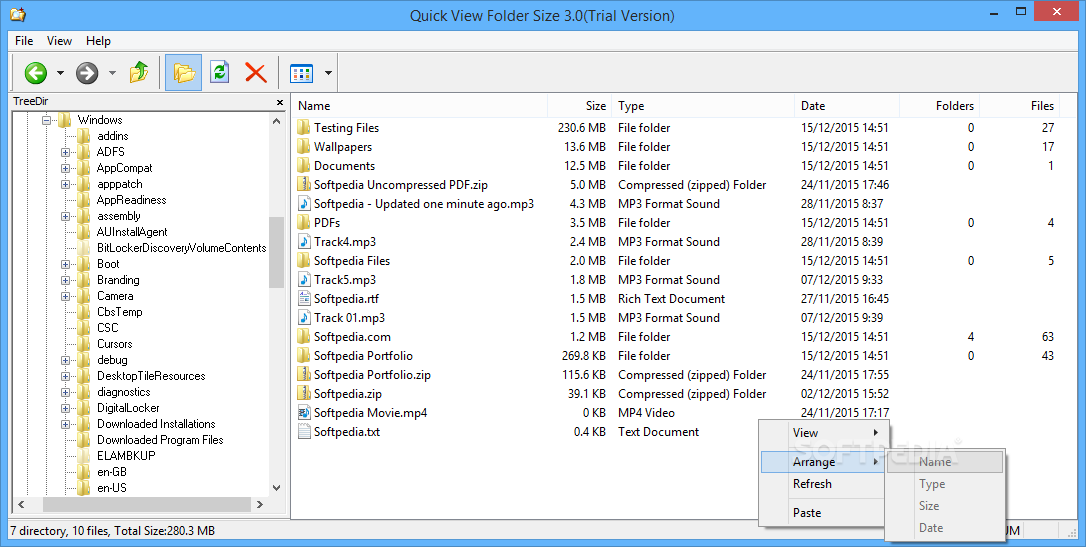The image size is (1086, 547).
Task: Expand the debug tree folder
Action: [66, 360]
